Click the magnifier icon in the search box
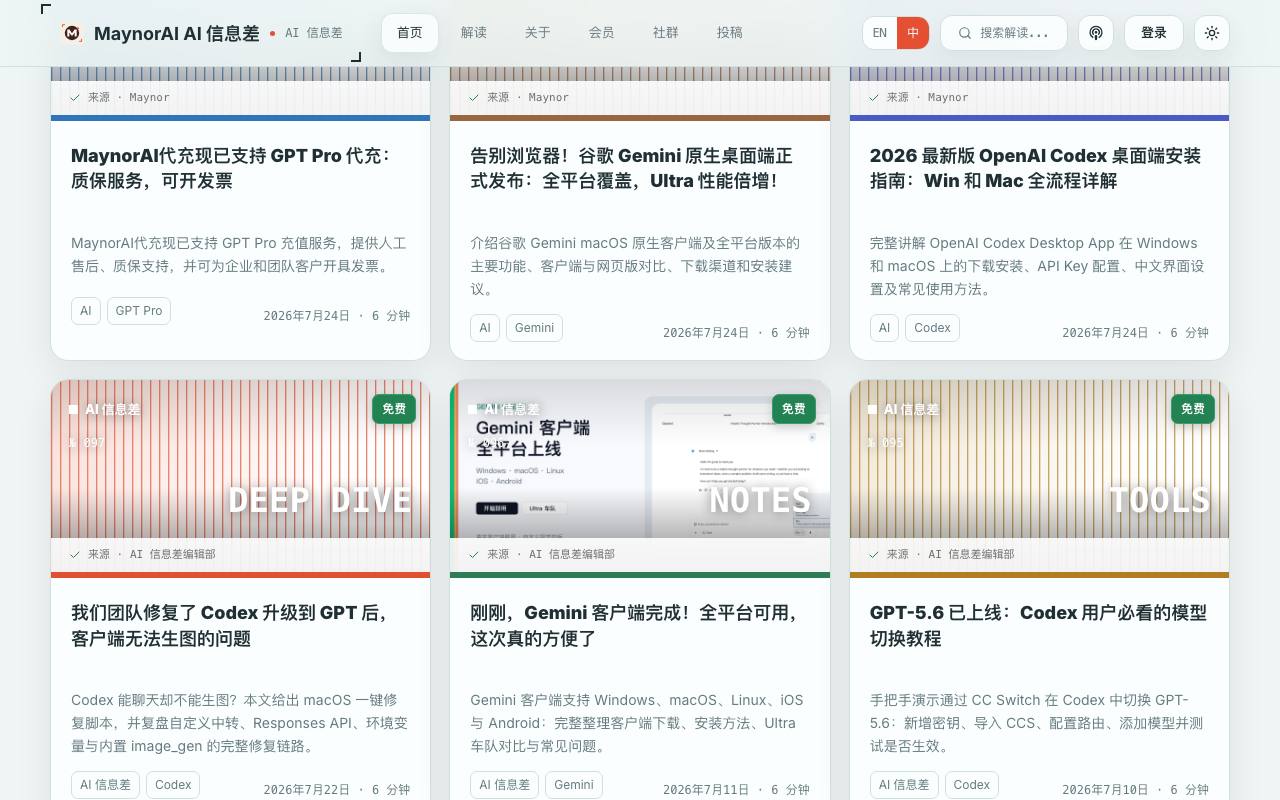1280x800 pixels. (x=965, y=33)
